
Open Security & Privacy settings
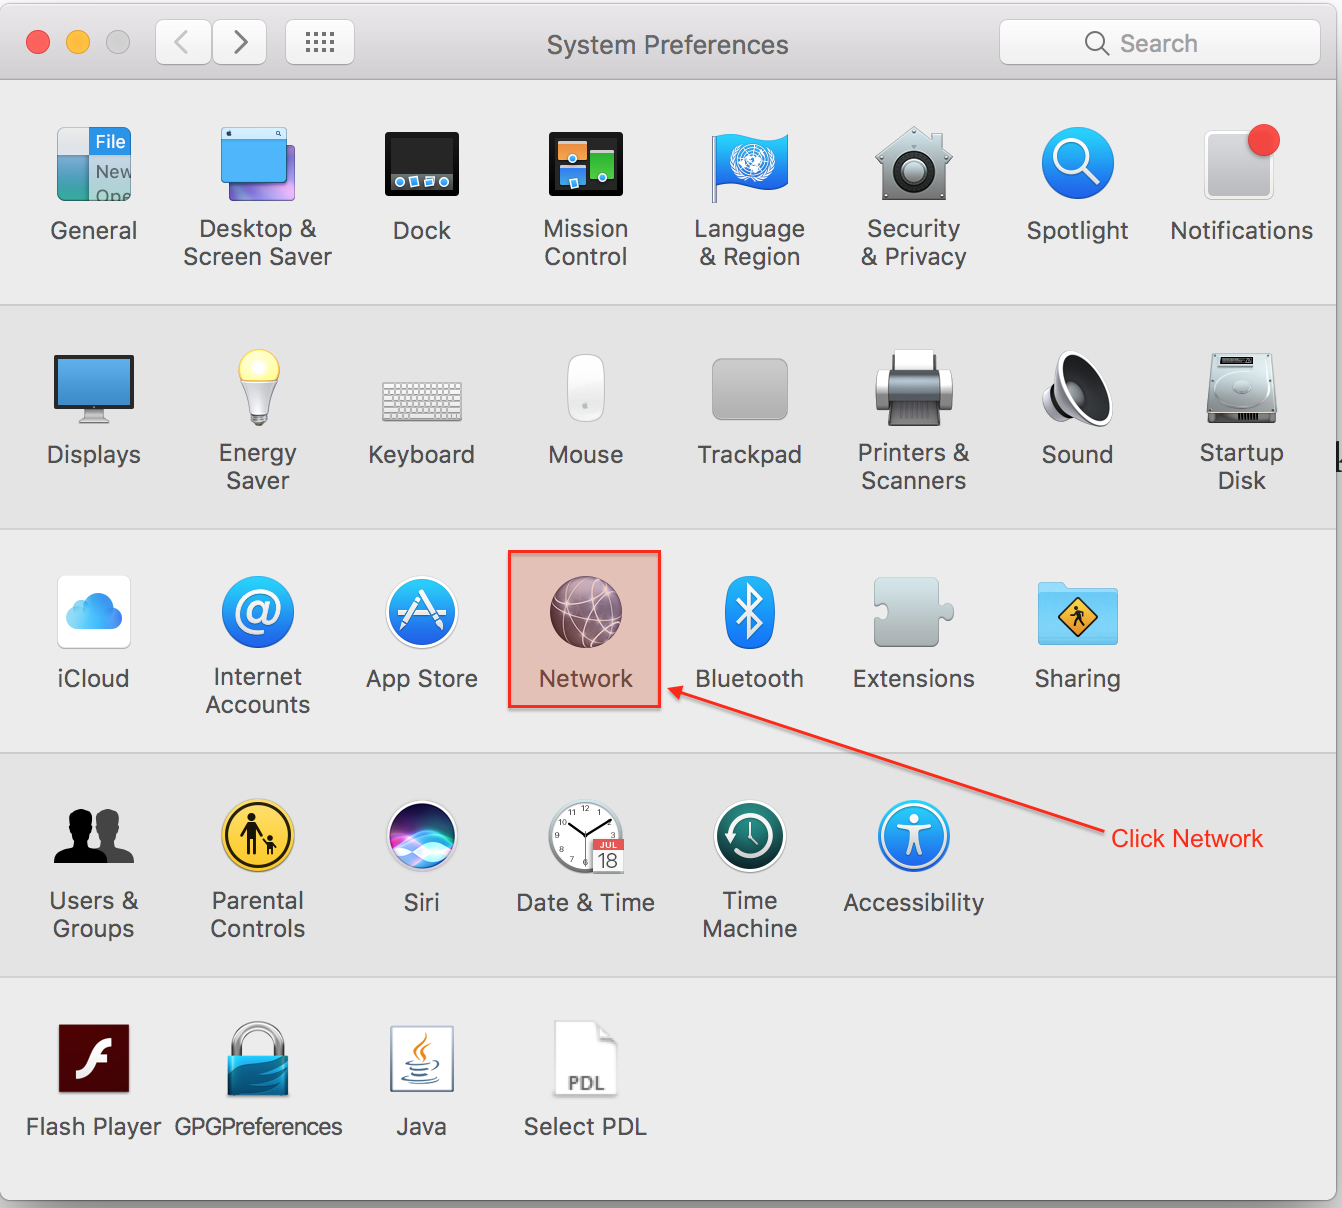tap(913, 180)
